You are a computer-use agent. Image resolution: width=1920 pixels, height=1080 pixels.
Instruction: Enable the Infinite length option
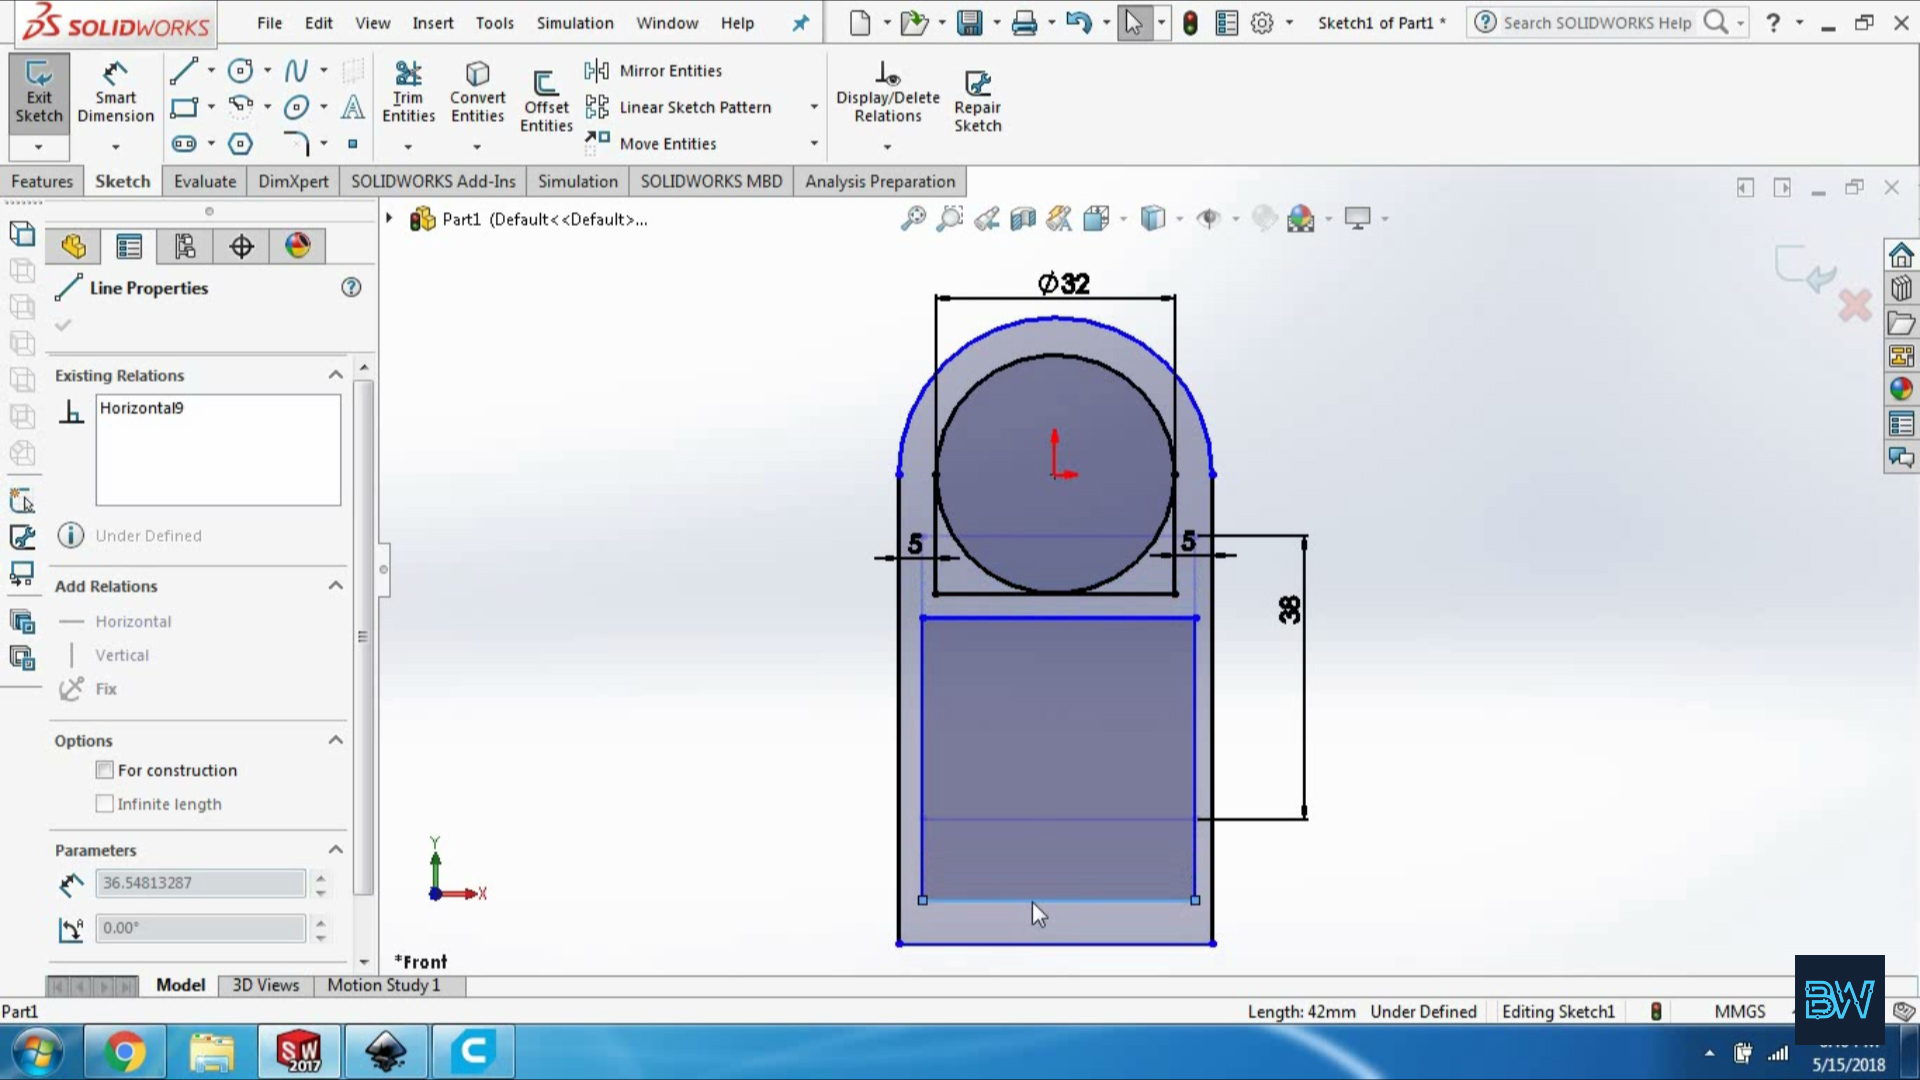click(x=104, y=804)
